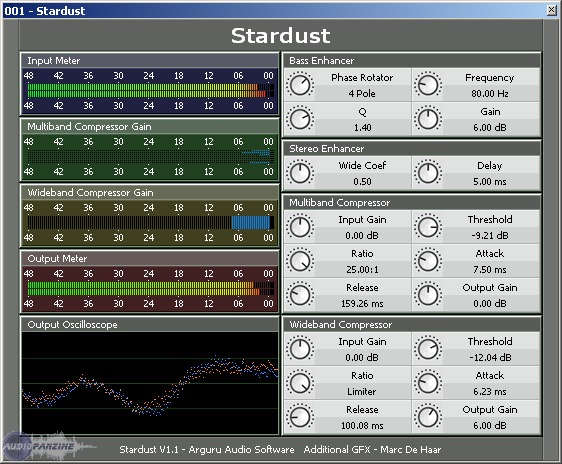The image size is (562, 464).
Task: Click the Wideband Compressor section header
Action: click(411, 325)
